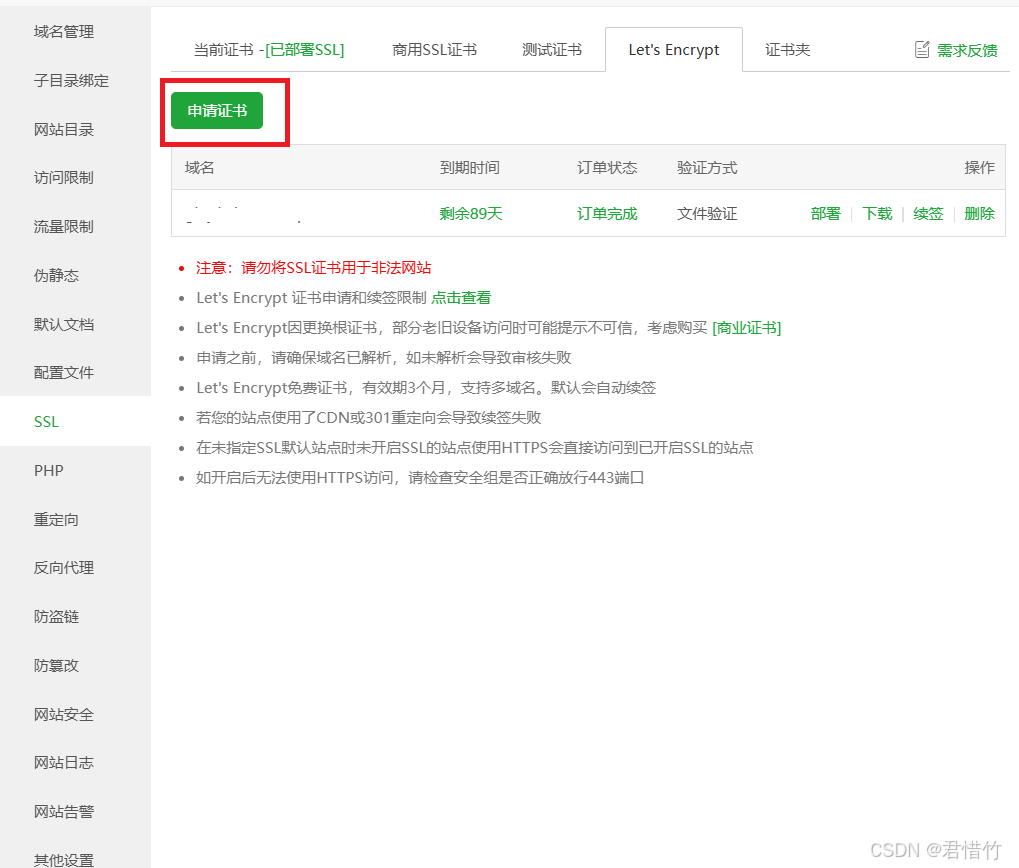Screen dimensions: 1019x868
Task: Click the green 申请证书 button
Action: (217, 110)
